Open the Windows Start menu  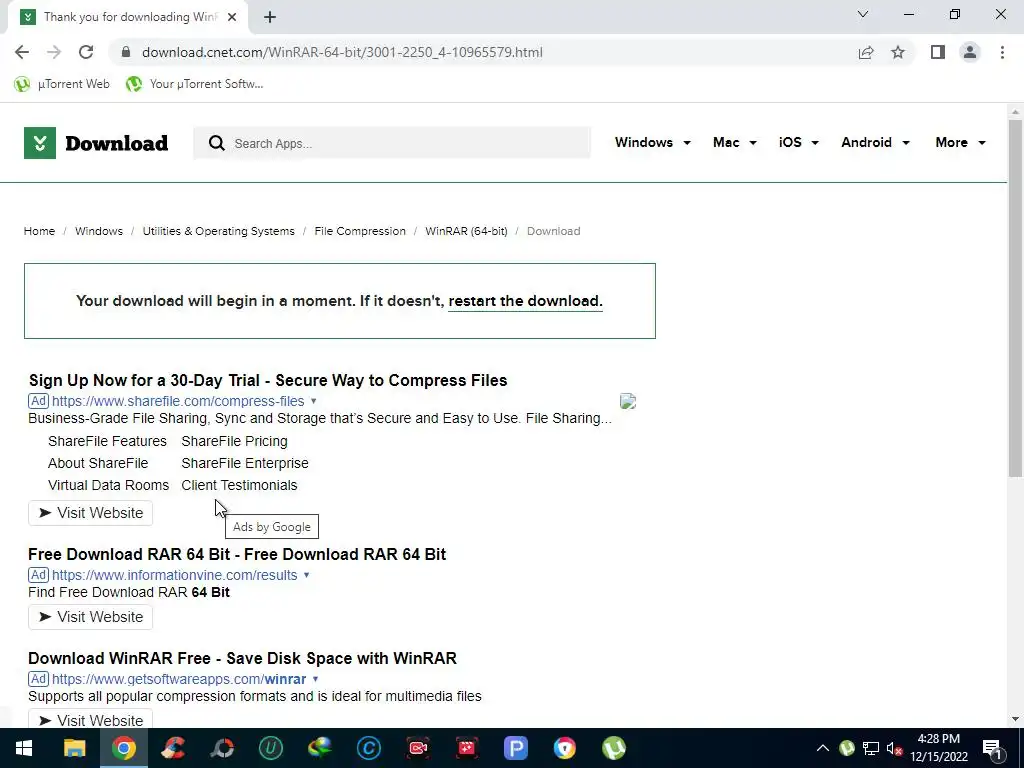point(24,748)
